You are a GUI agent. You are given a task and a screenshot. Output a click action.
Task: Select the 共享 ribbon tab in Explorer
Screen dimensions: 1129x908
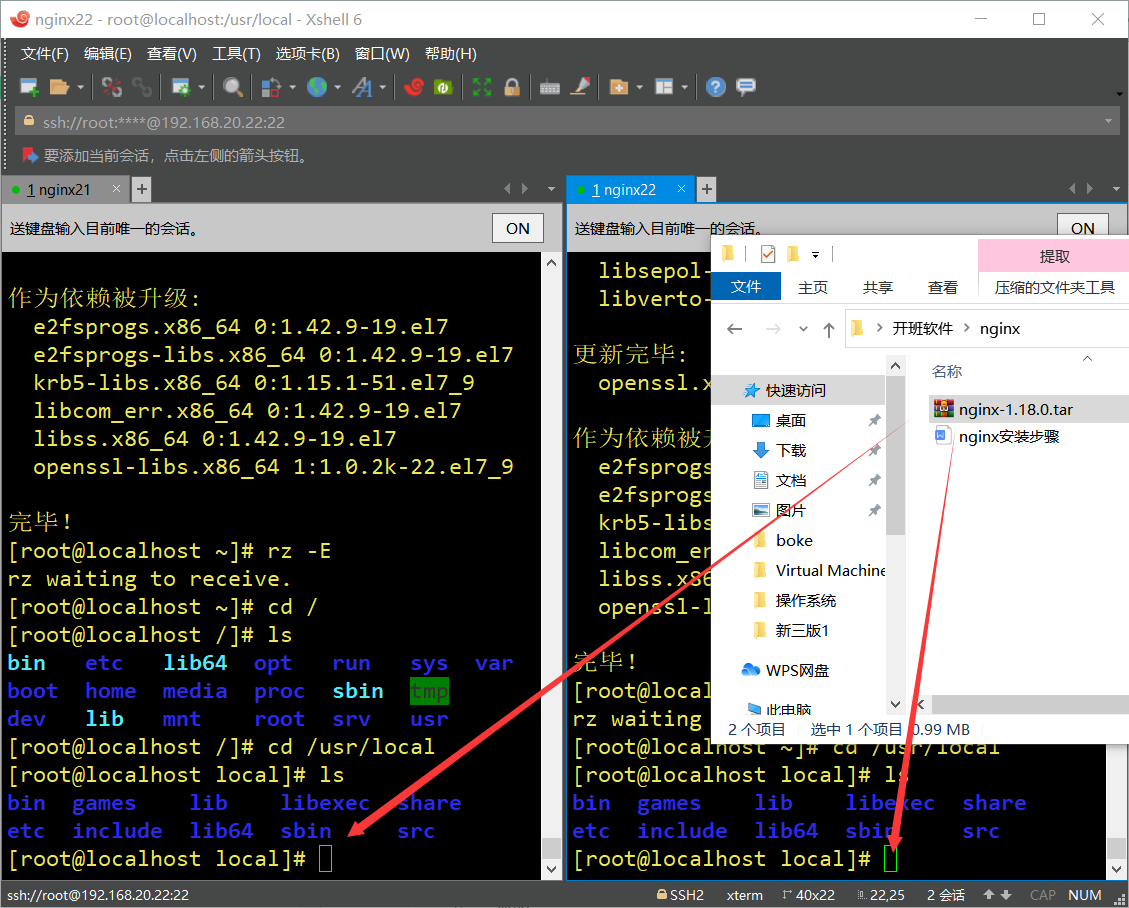point(878,287)
